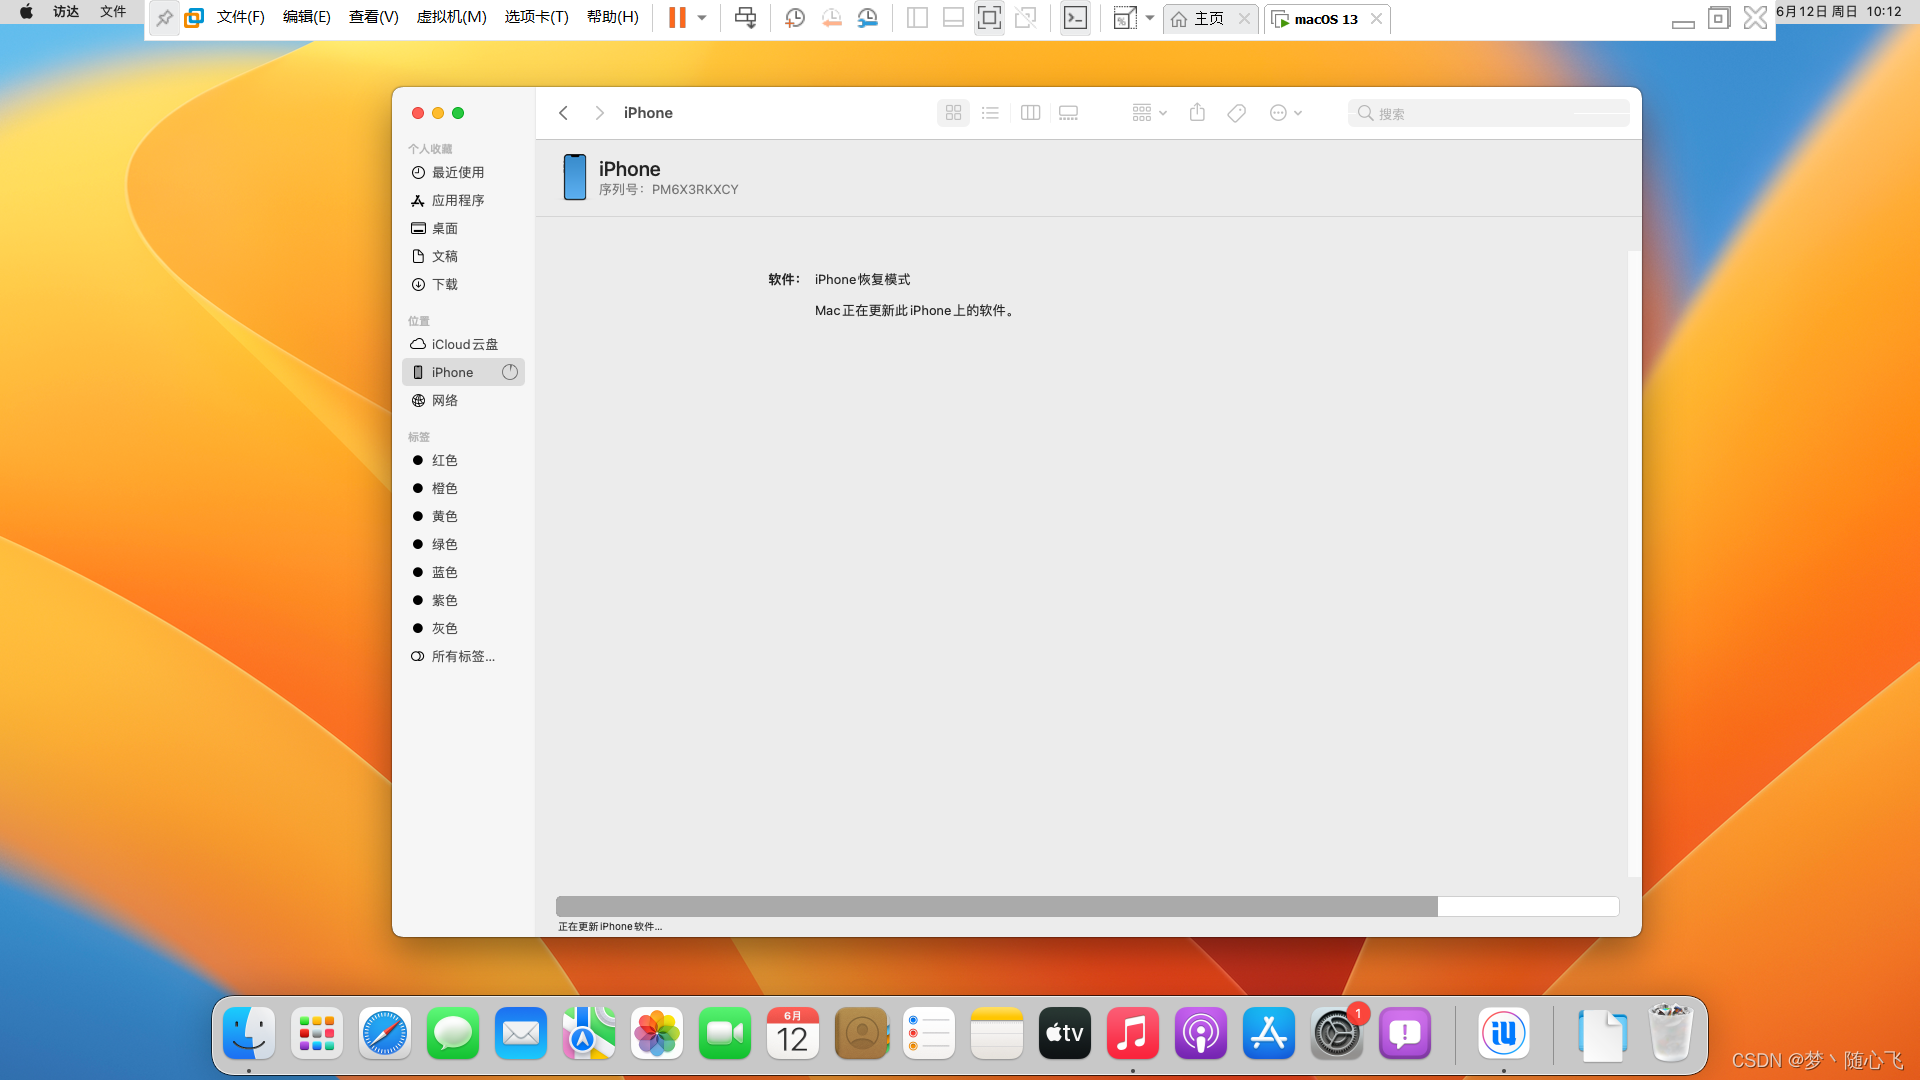The image size is (1920, 1080).
Task: Open the VM power options dropdown arrow
Action: (702, 18)
